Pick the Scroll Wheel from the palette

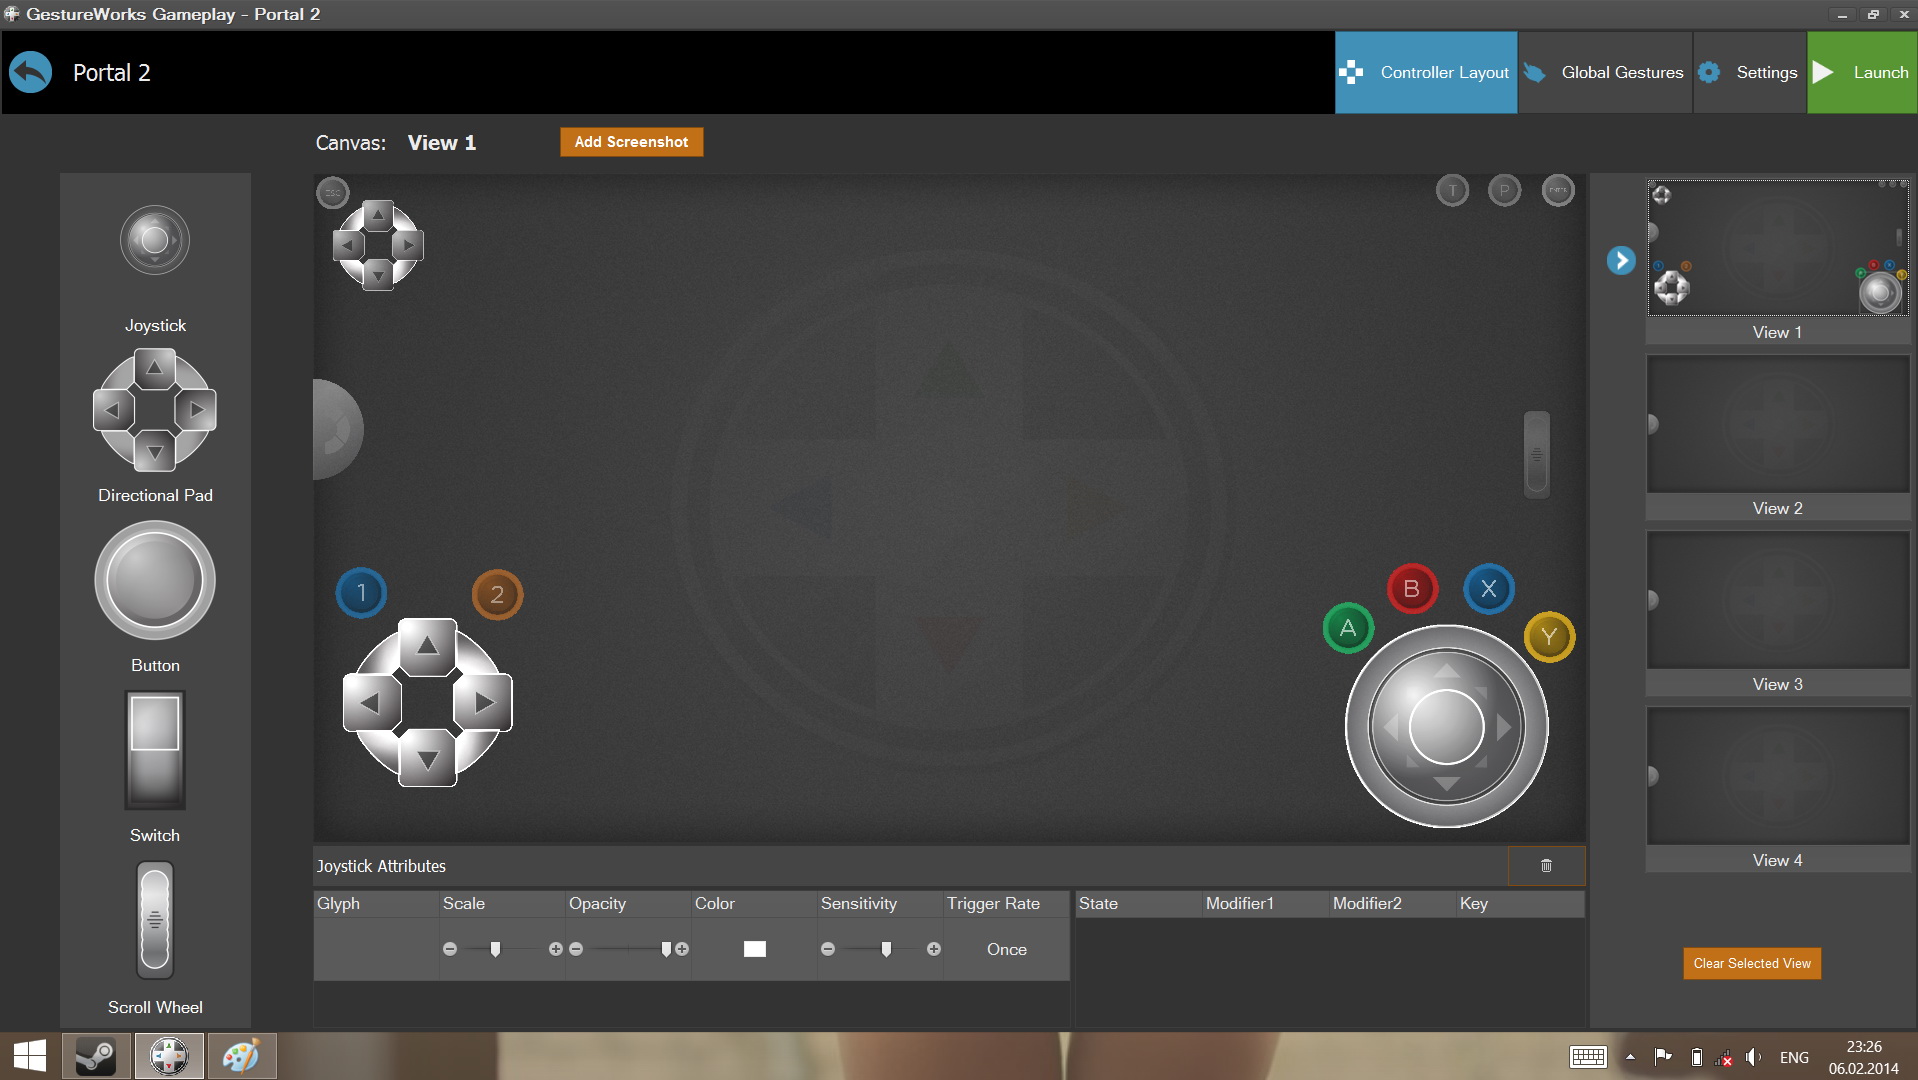pos(155,920)
